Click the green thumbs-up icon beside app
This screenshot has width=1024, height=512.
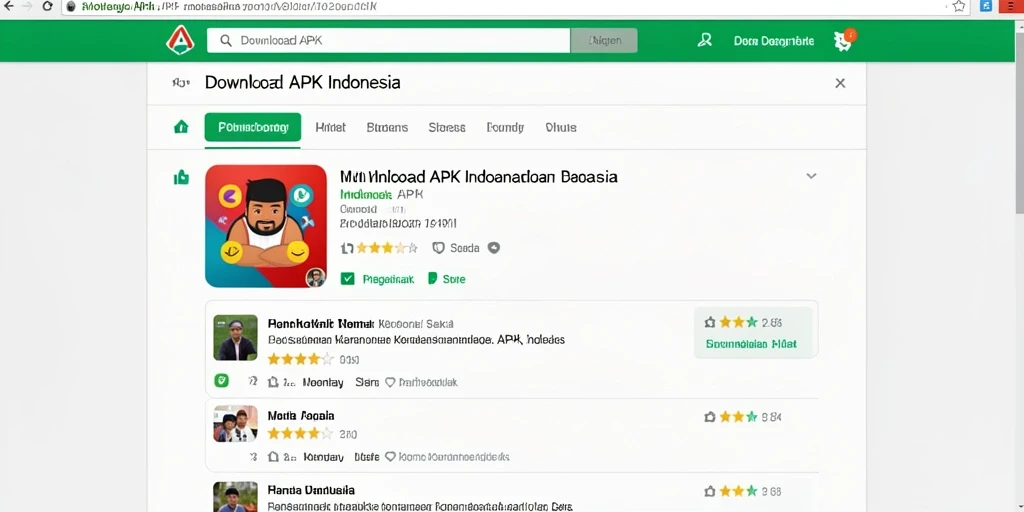tap(181, 177)
